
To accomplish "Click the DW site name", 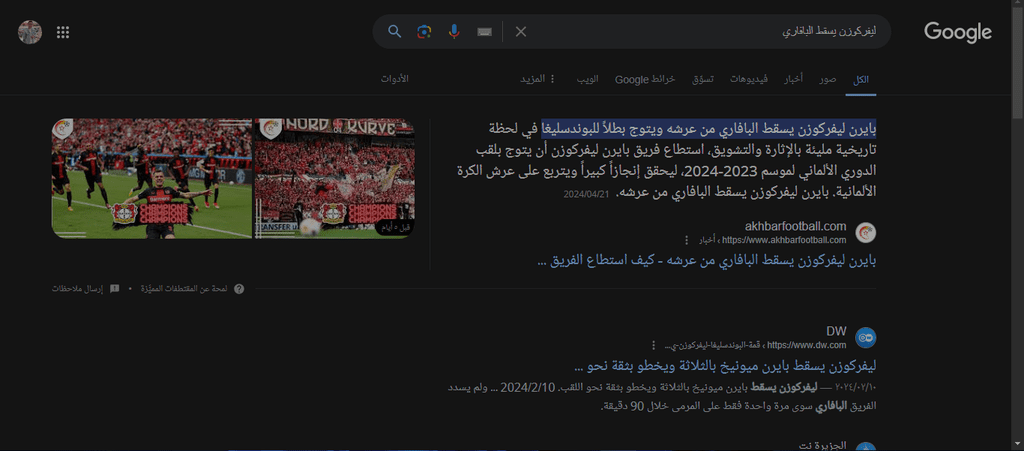I will [836, 331].
